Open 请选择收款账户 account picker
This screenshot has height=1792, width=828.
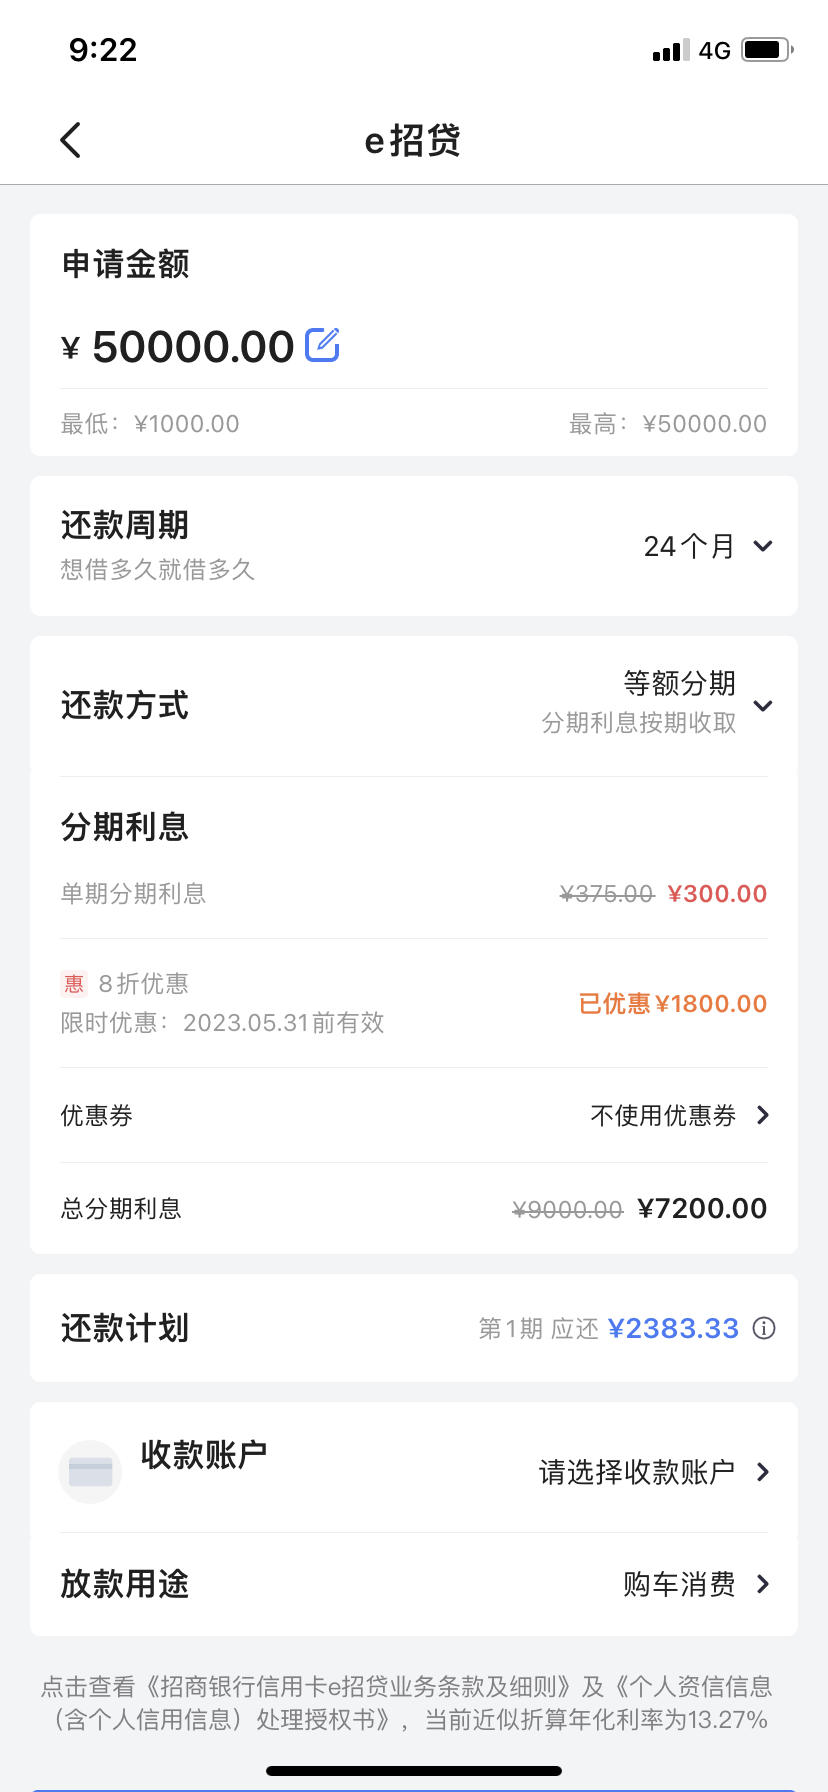(655, 1472)
